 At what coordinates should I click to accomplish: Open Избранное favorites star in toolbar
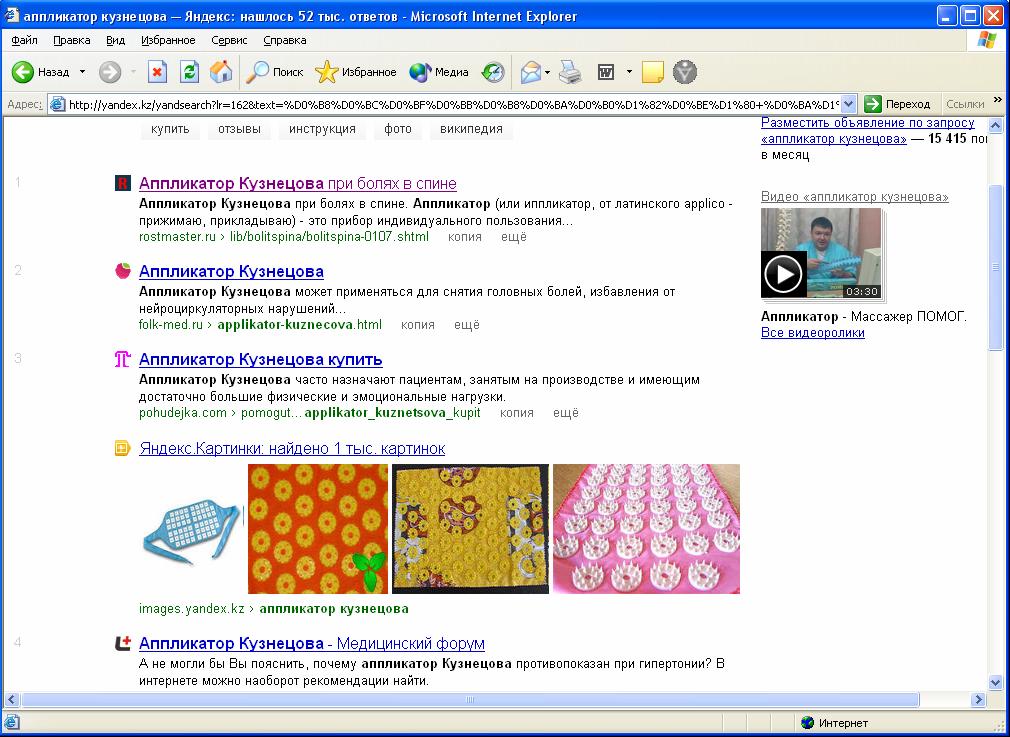click(x=356, y=72)
